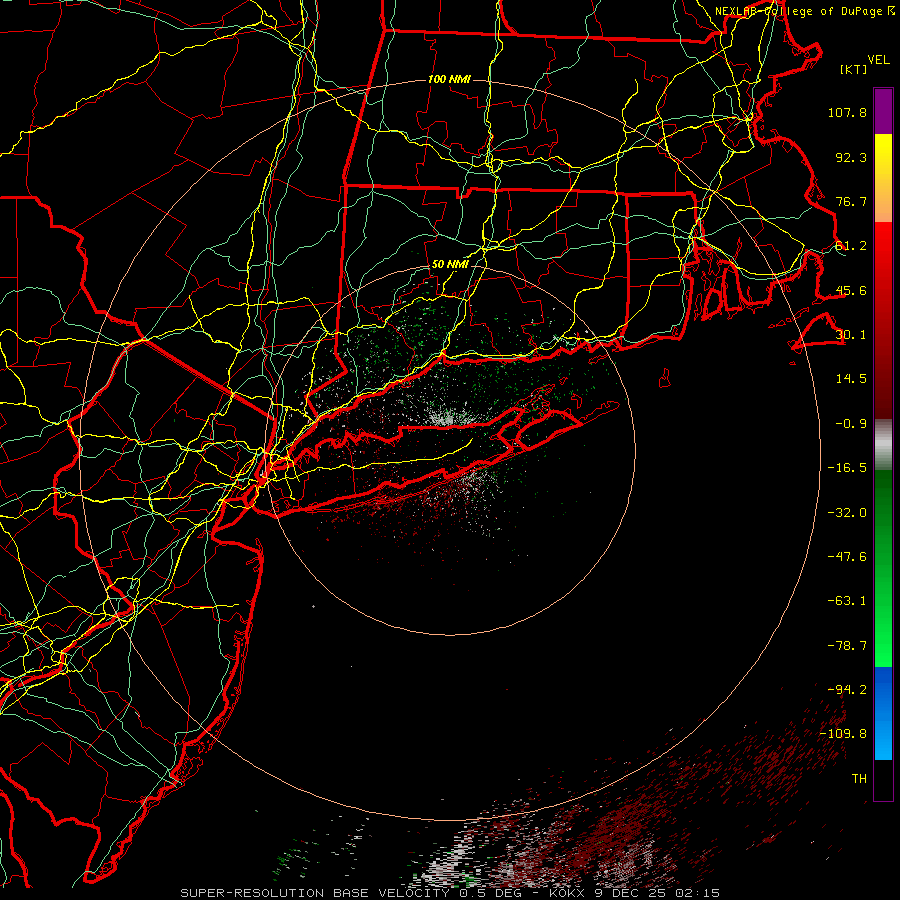
Task: Pick the gray near-zero segment of color bar
Action: coord(883,445)
